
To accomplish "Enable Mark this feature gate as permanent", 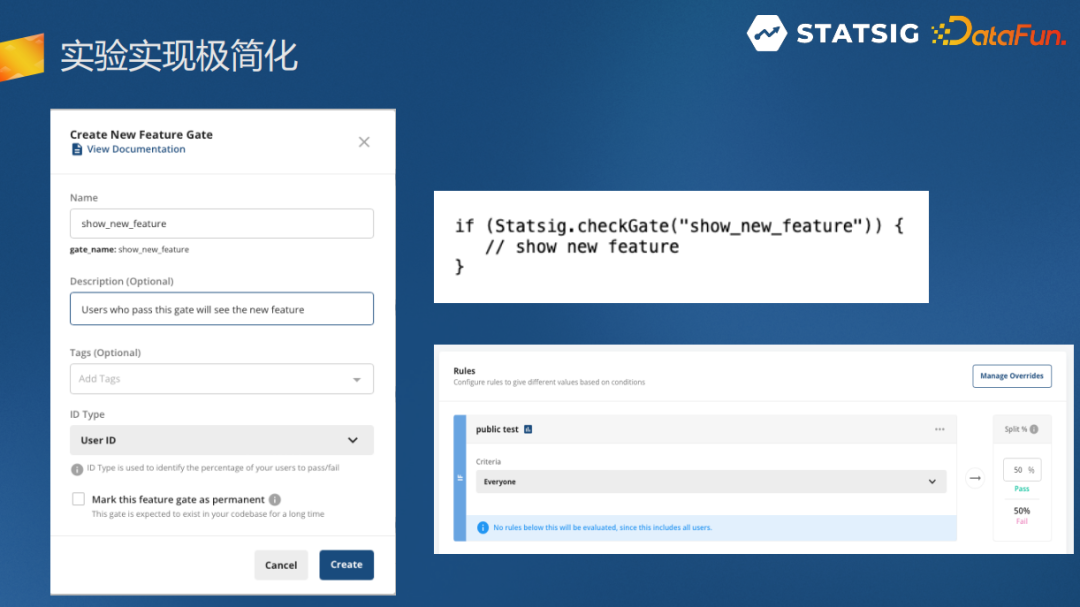I will 78,499.
